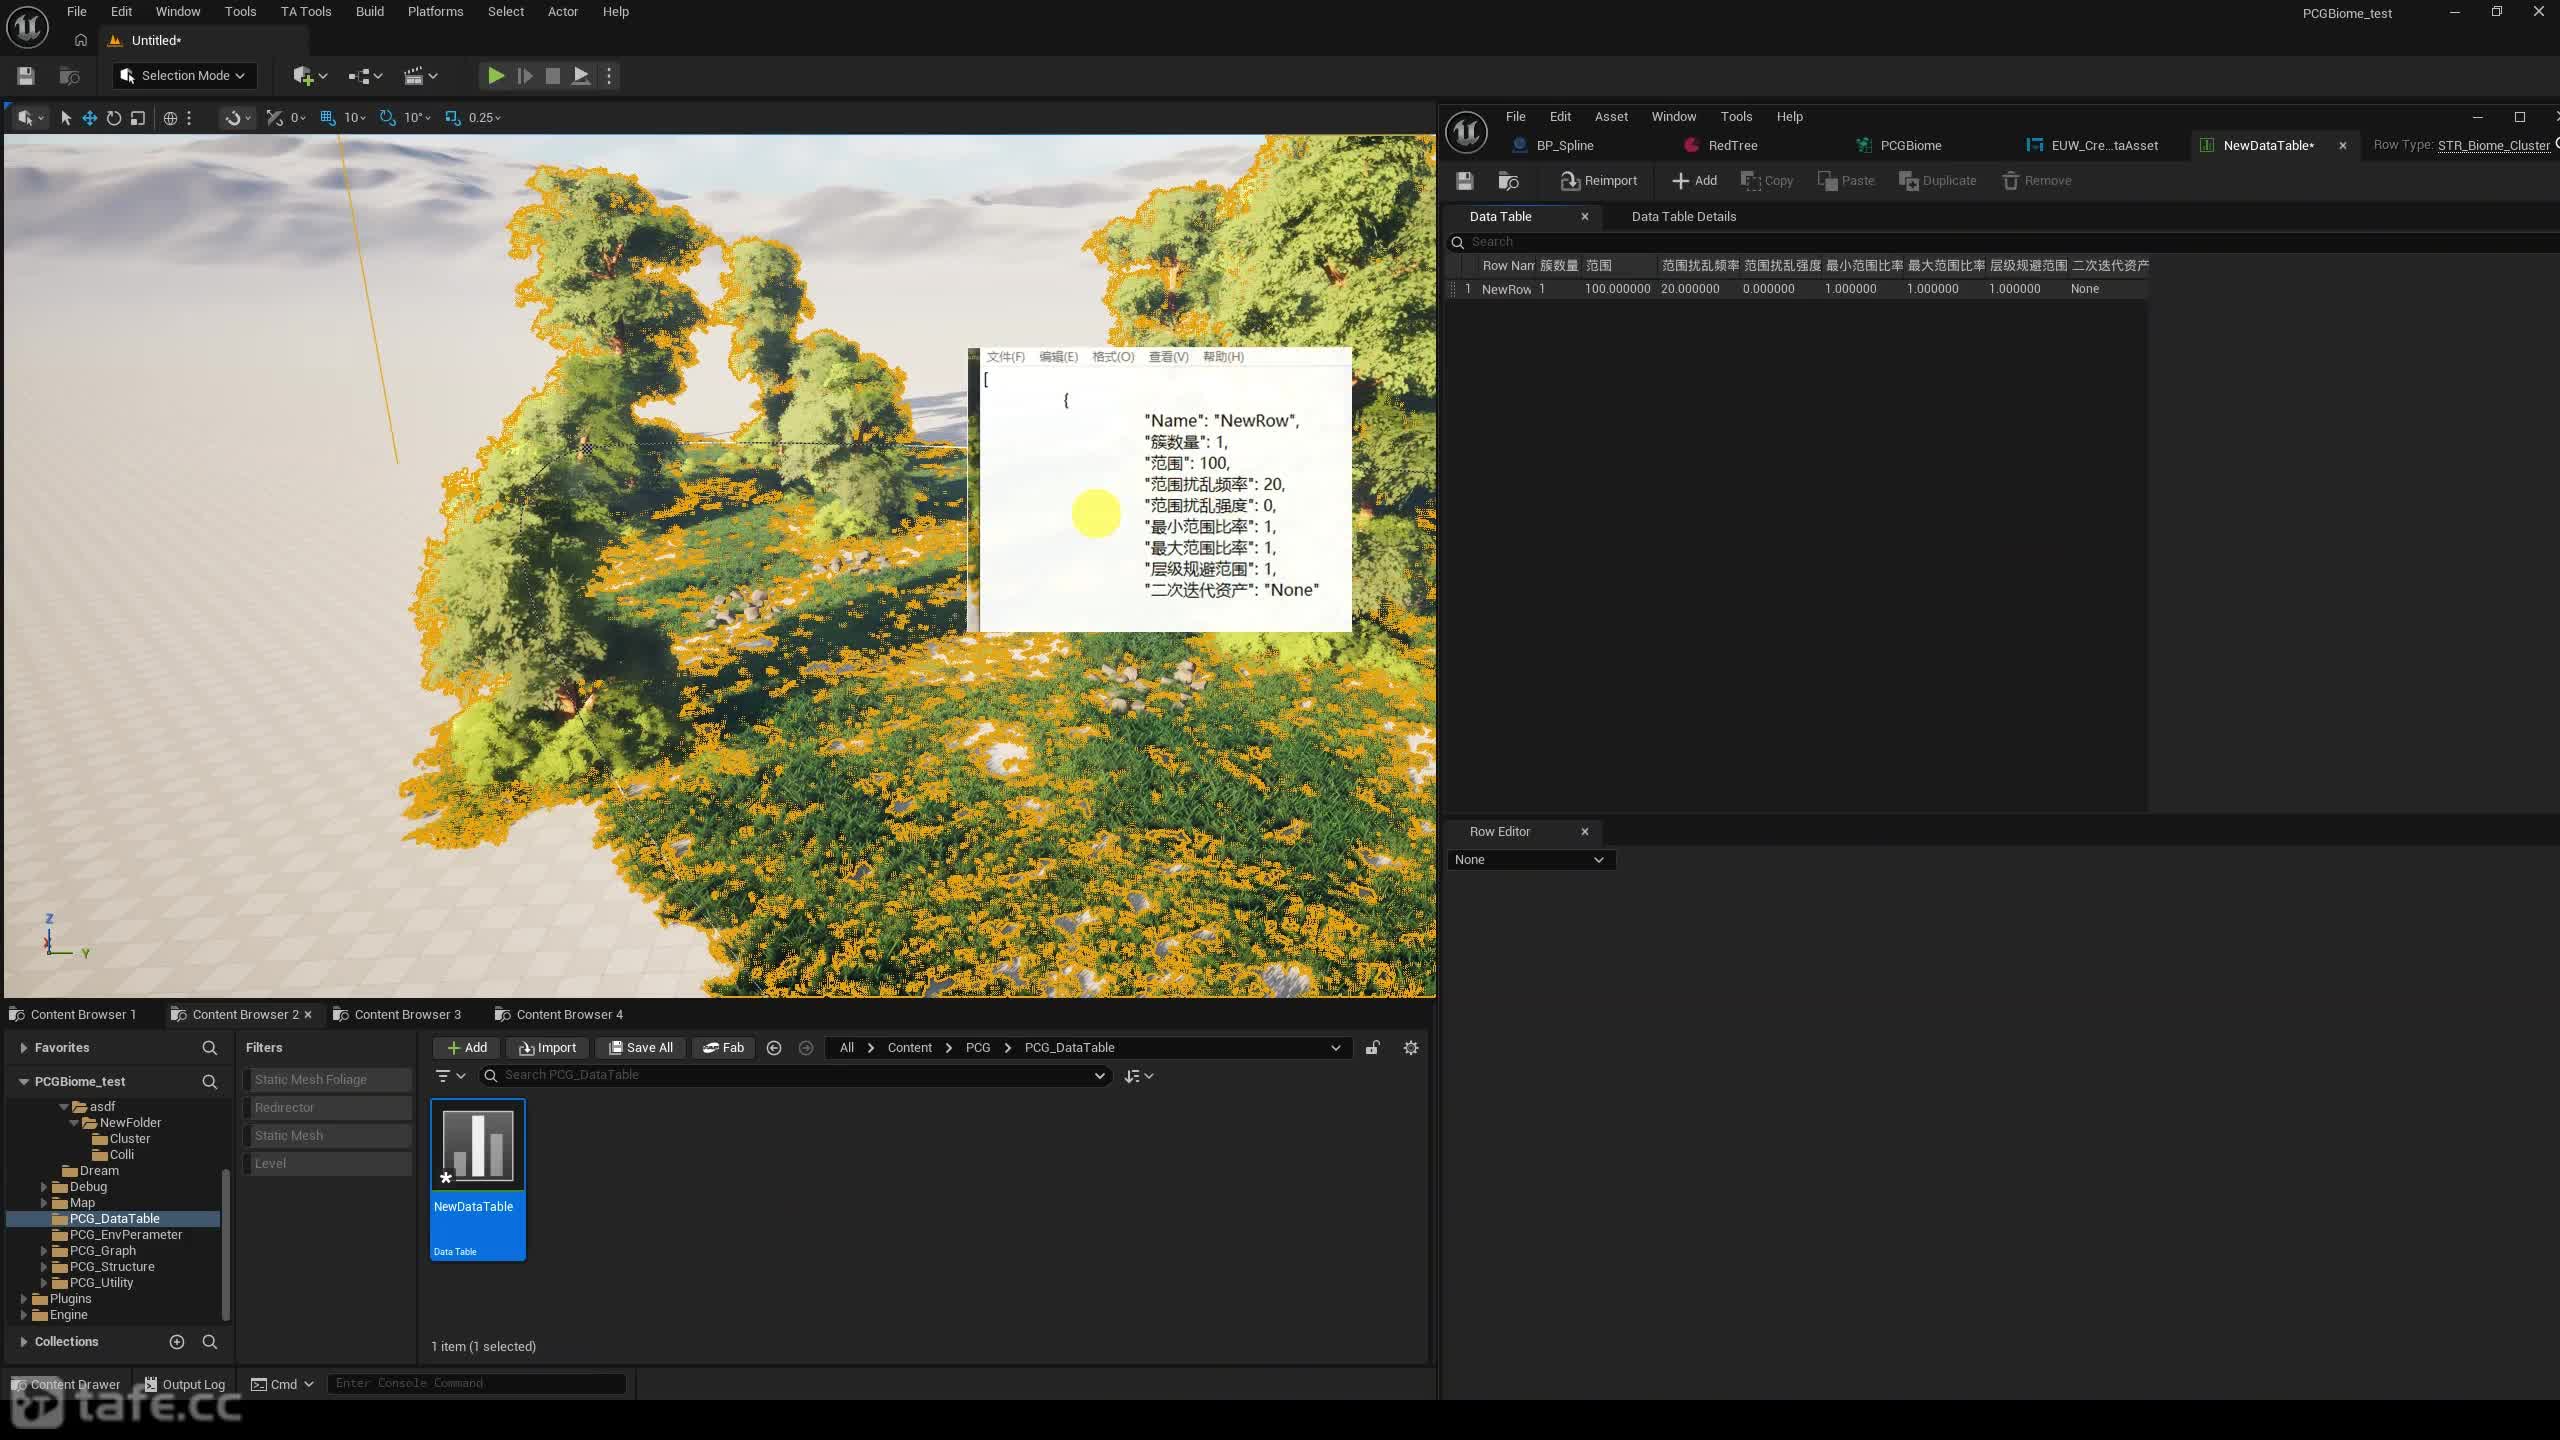Expand the Debug folder

pyautogui.click(x=44, y=1187)
